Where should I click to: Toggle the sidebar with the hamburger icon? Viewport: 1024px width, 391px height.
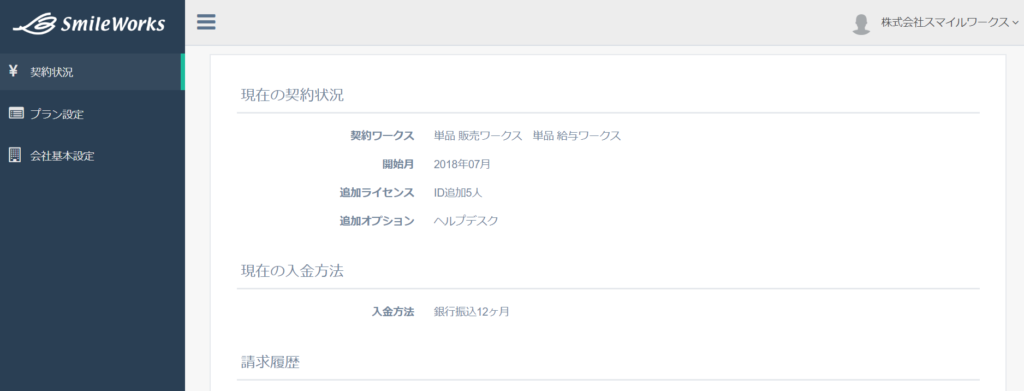pyautogui.click(x=206, y=23)
